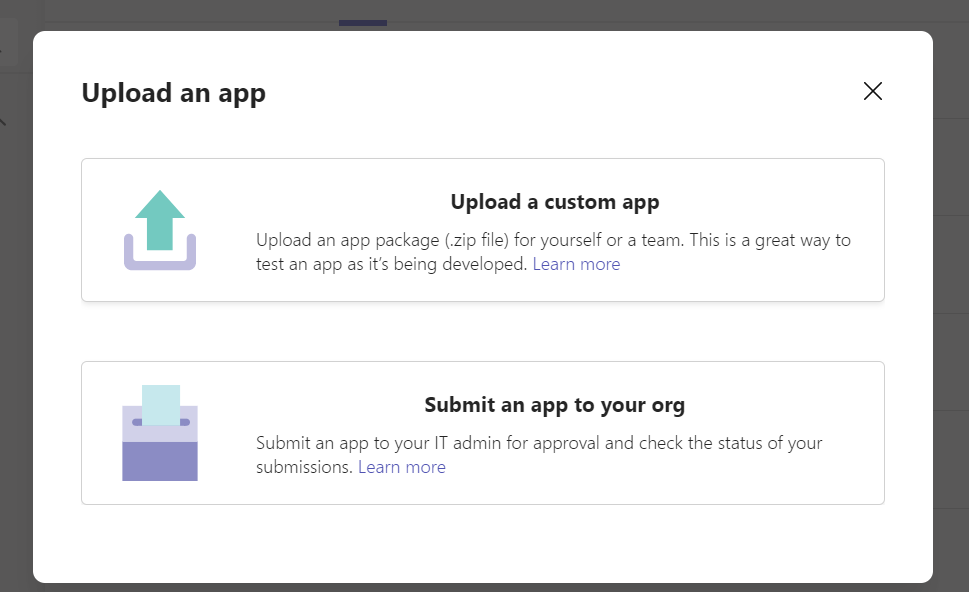Click the Upload an app dialog title
Image resolution: width=969 pixels, height=592 pixels.
coord(174,93)
